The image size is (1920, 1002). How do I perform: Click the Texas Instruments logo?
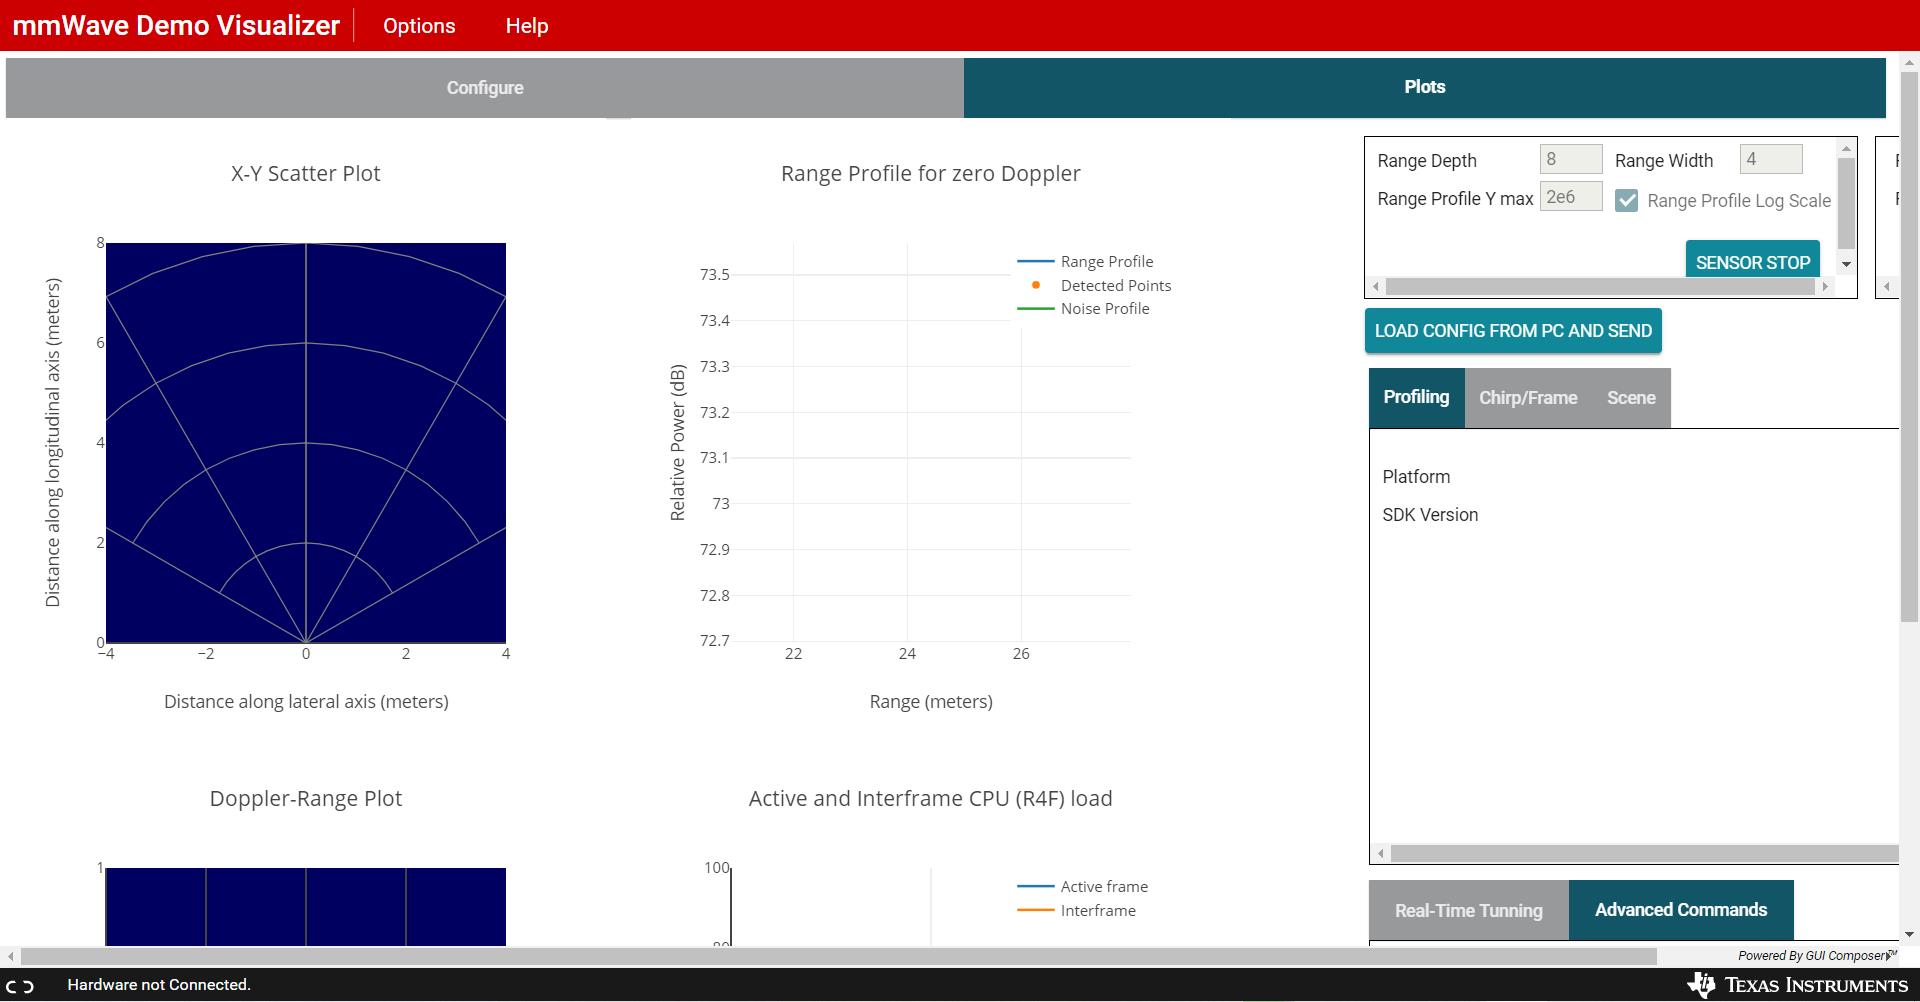(x=1797, y=985)
